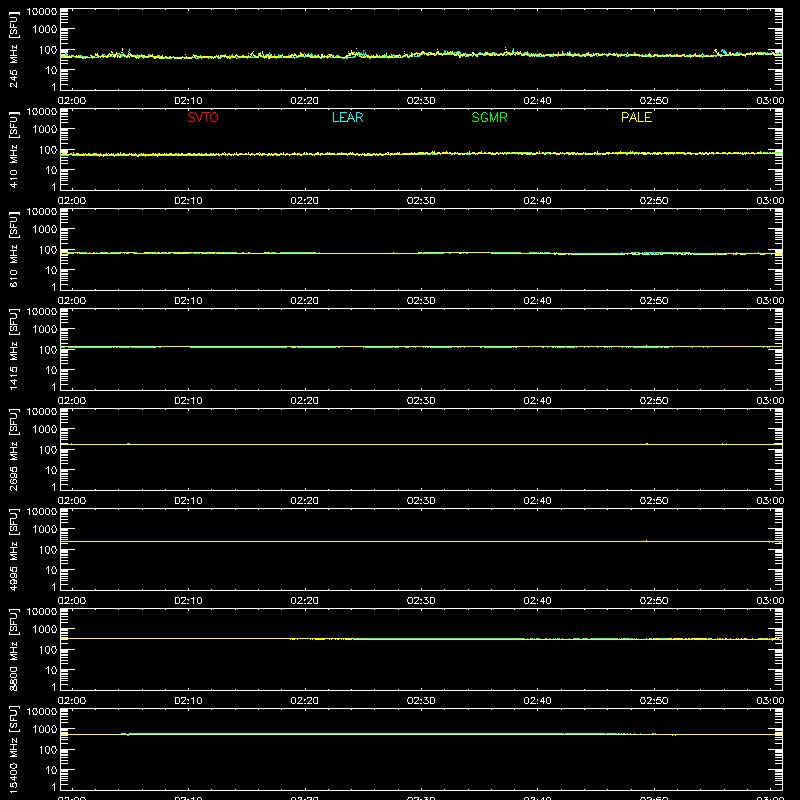800x800 pixels.
Task: Click the yellow PALE legend label
Action: [x=636, y=117]
